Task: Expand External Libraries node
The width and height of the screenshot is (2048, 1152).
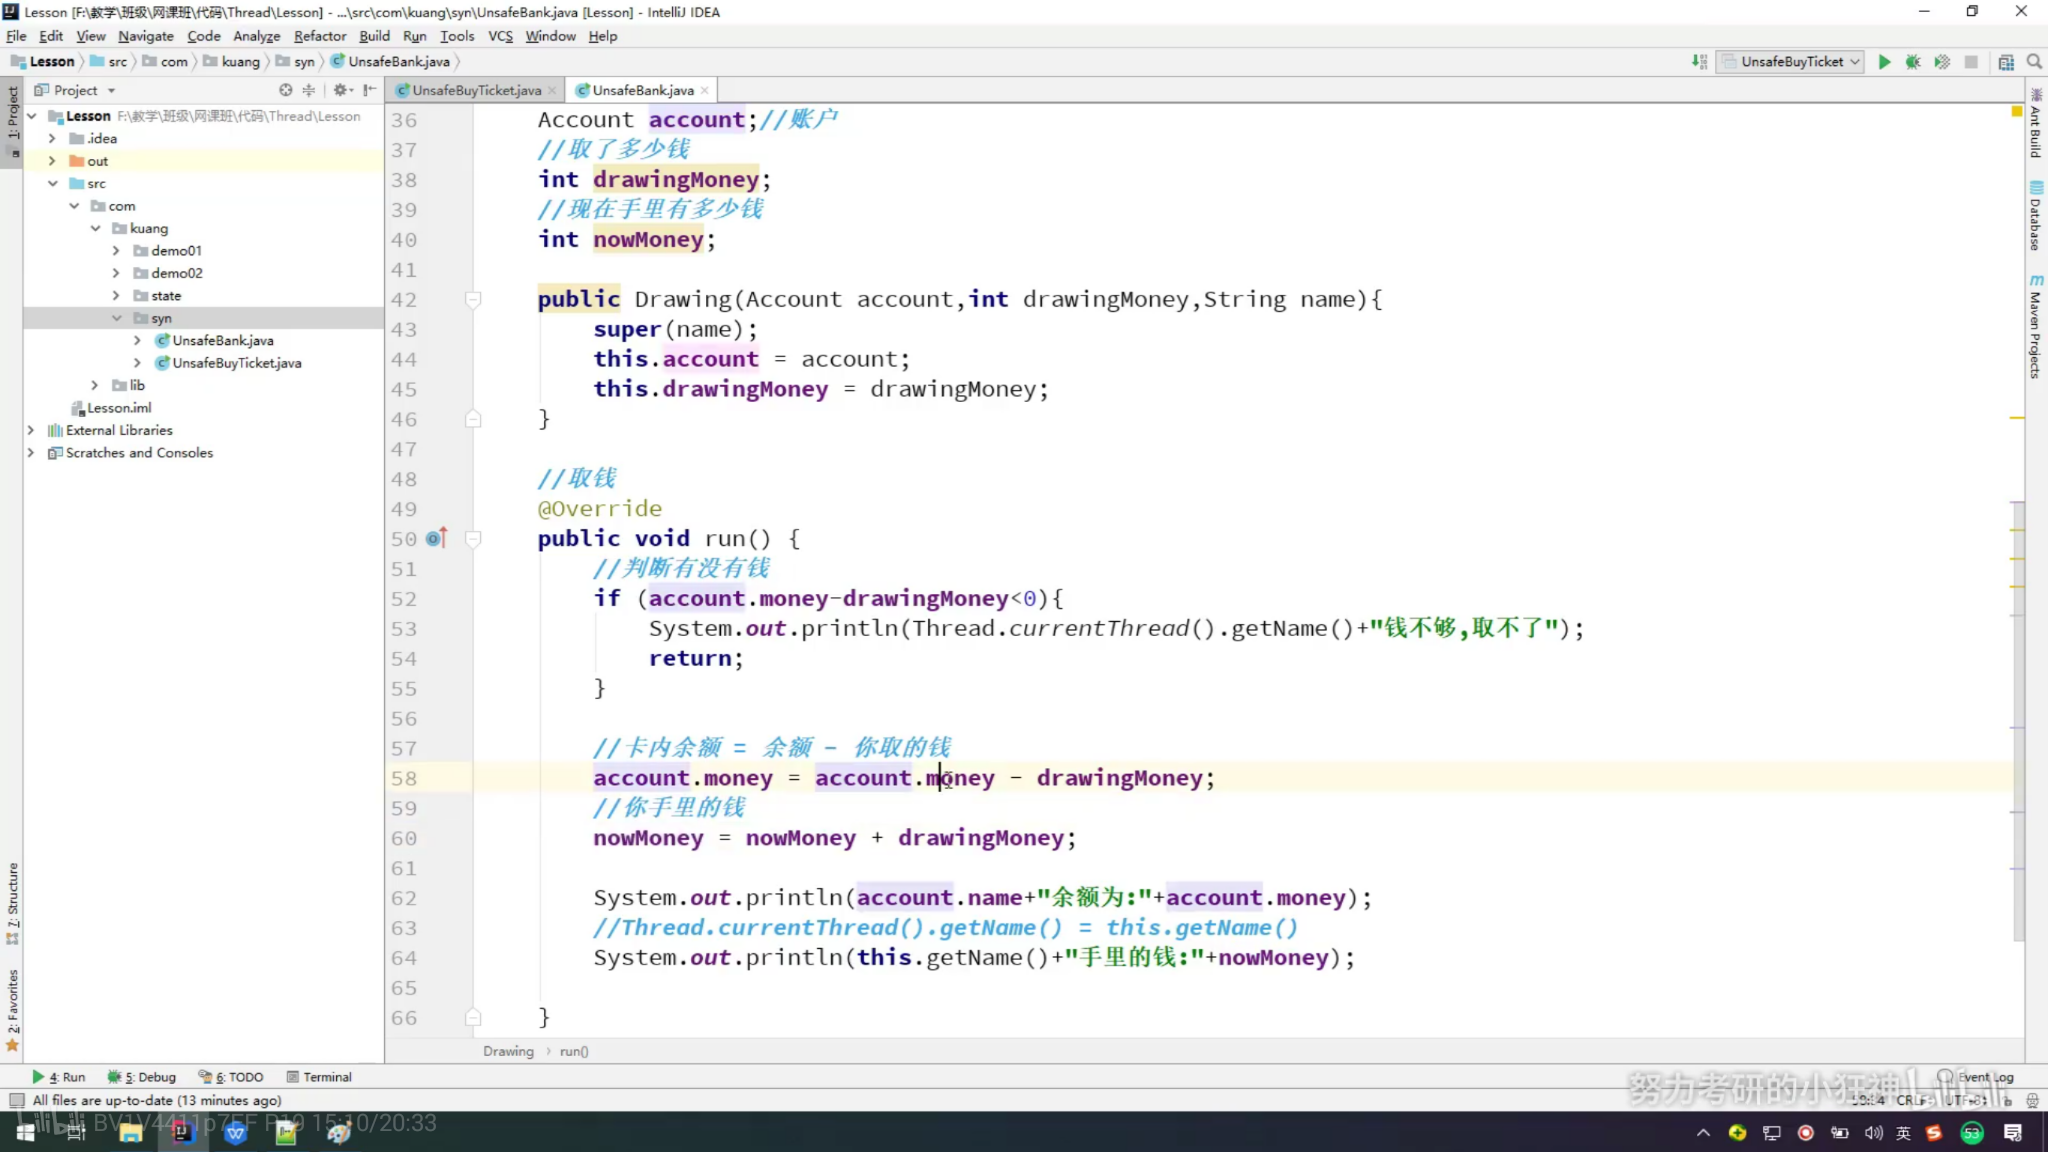Action: [x=30, y=430]
